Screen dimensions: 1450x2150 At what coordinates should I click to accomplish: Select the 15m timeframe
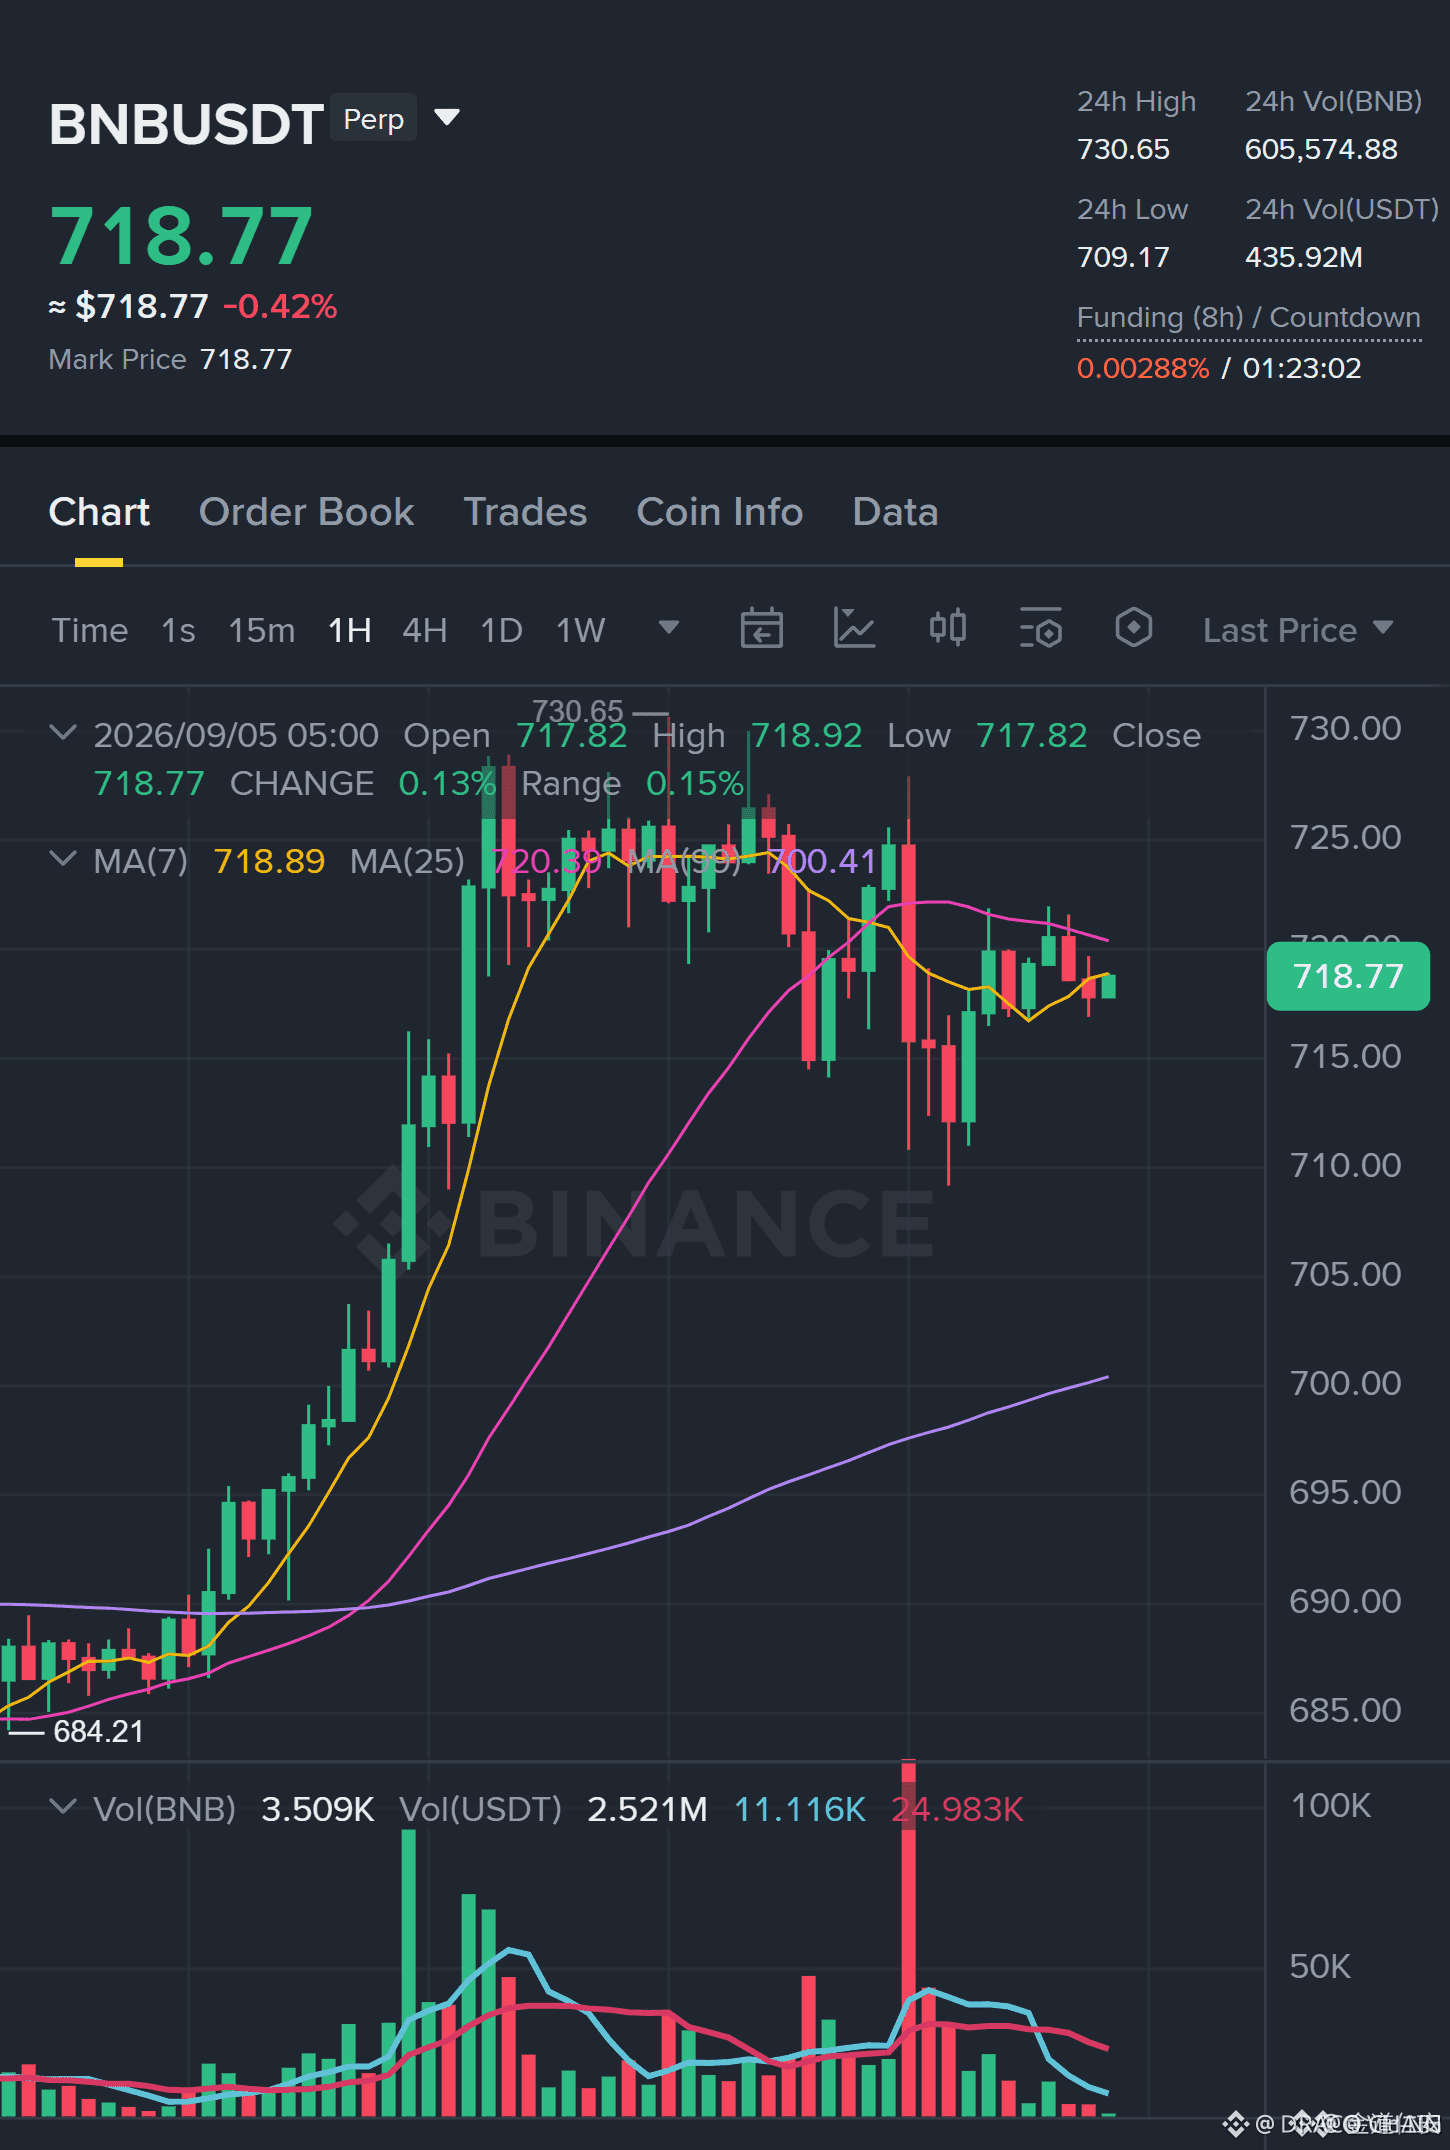click(262, 630)
